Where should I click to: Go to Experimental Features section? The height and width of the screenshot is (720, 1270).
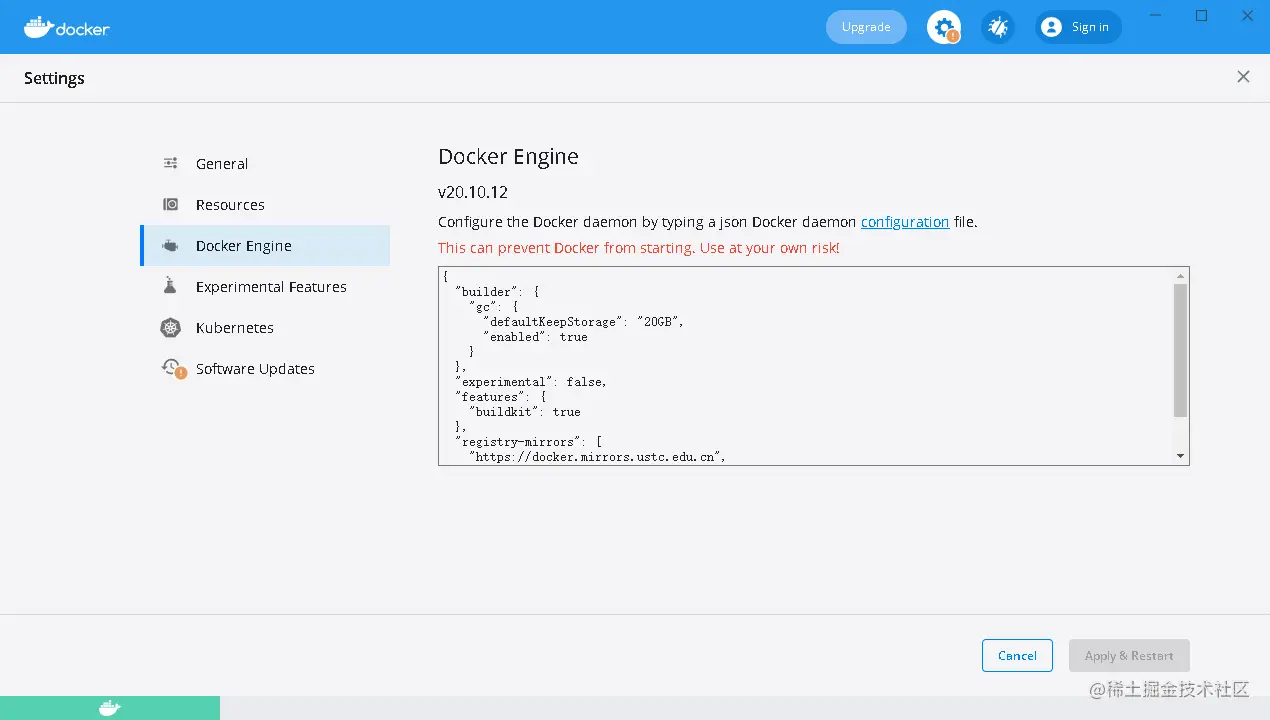pyautogui.click(x=265, y=286)
